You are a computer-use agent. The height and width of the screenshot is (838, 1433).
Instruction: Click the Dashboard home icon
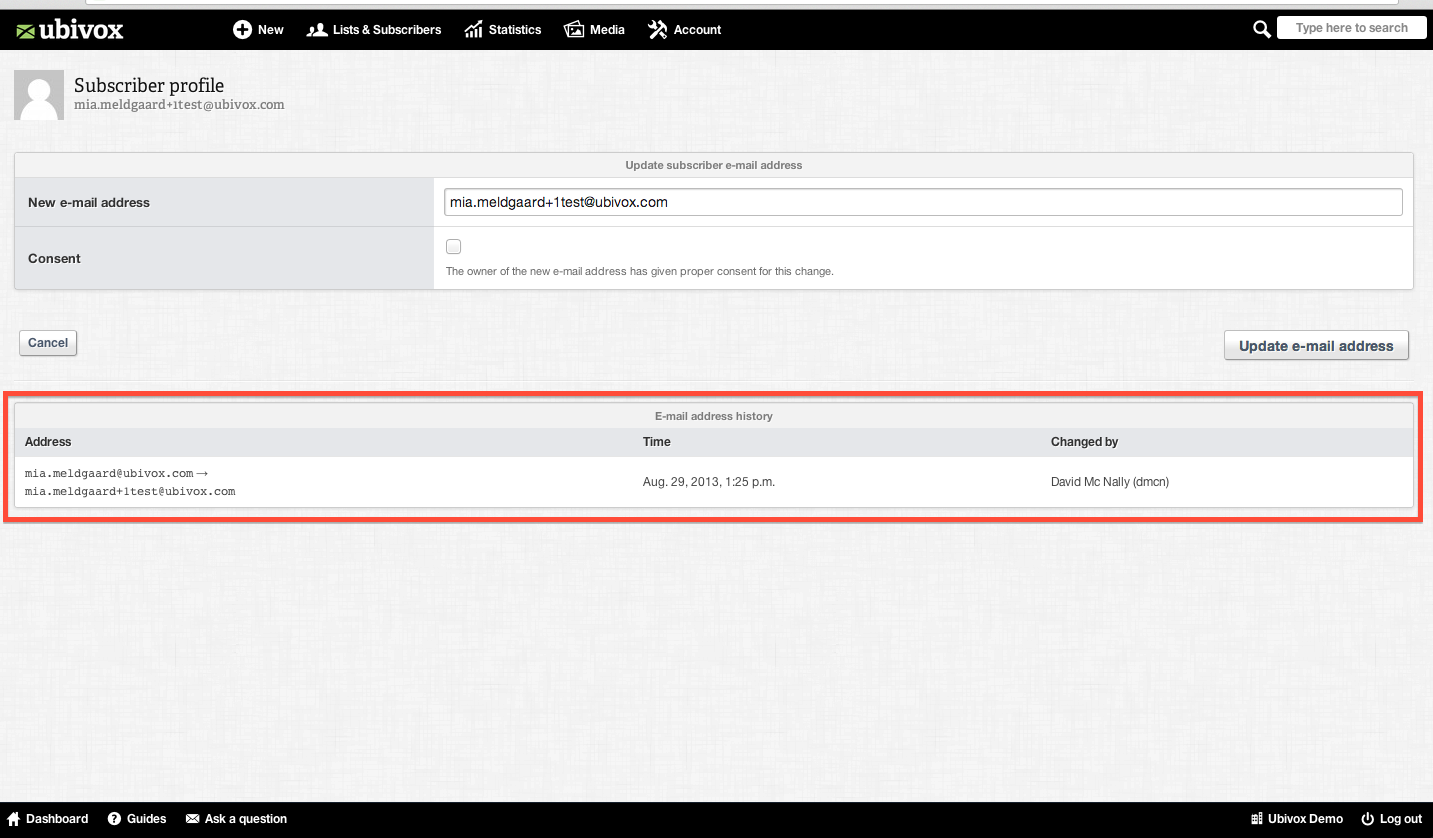point(14,819)
